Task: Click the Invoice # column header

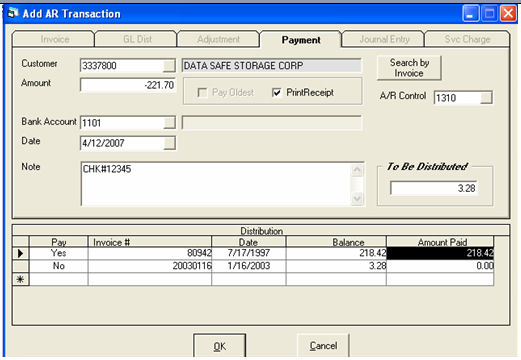Action: click(150, 242)
